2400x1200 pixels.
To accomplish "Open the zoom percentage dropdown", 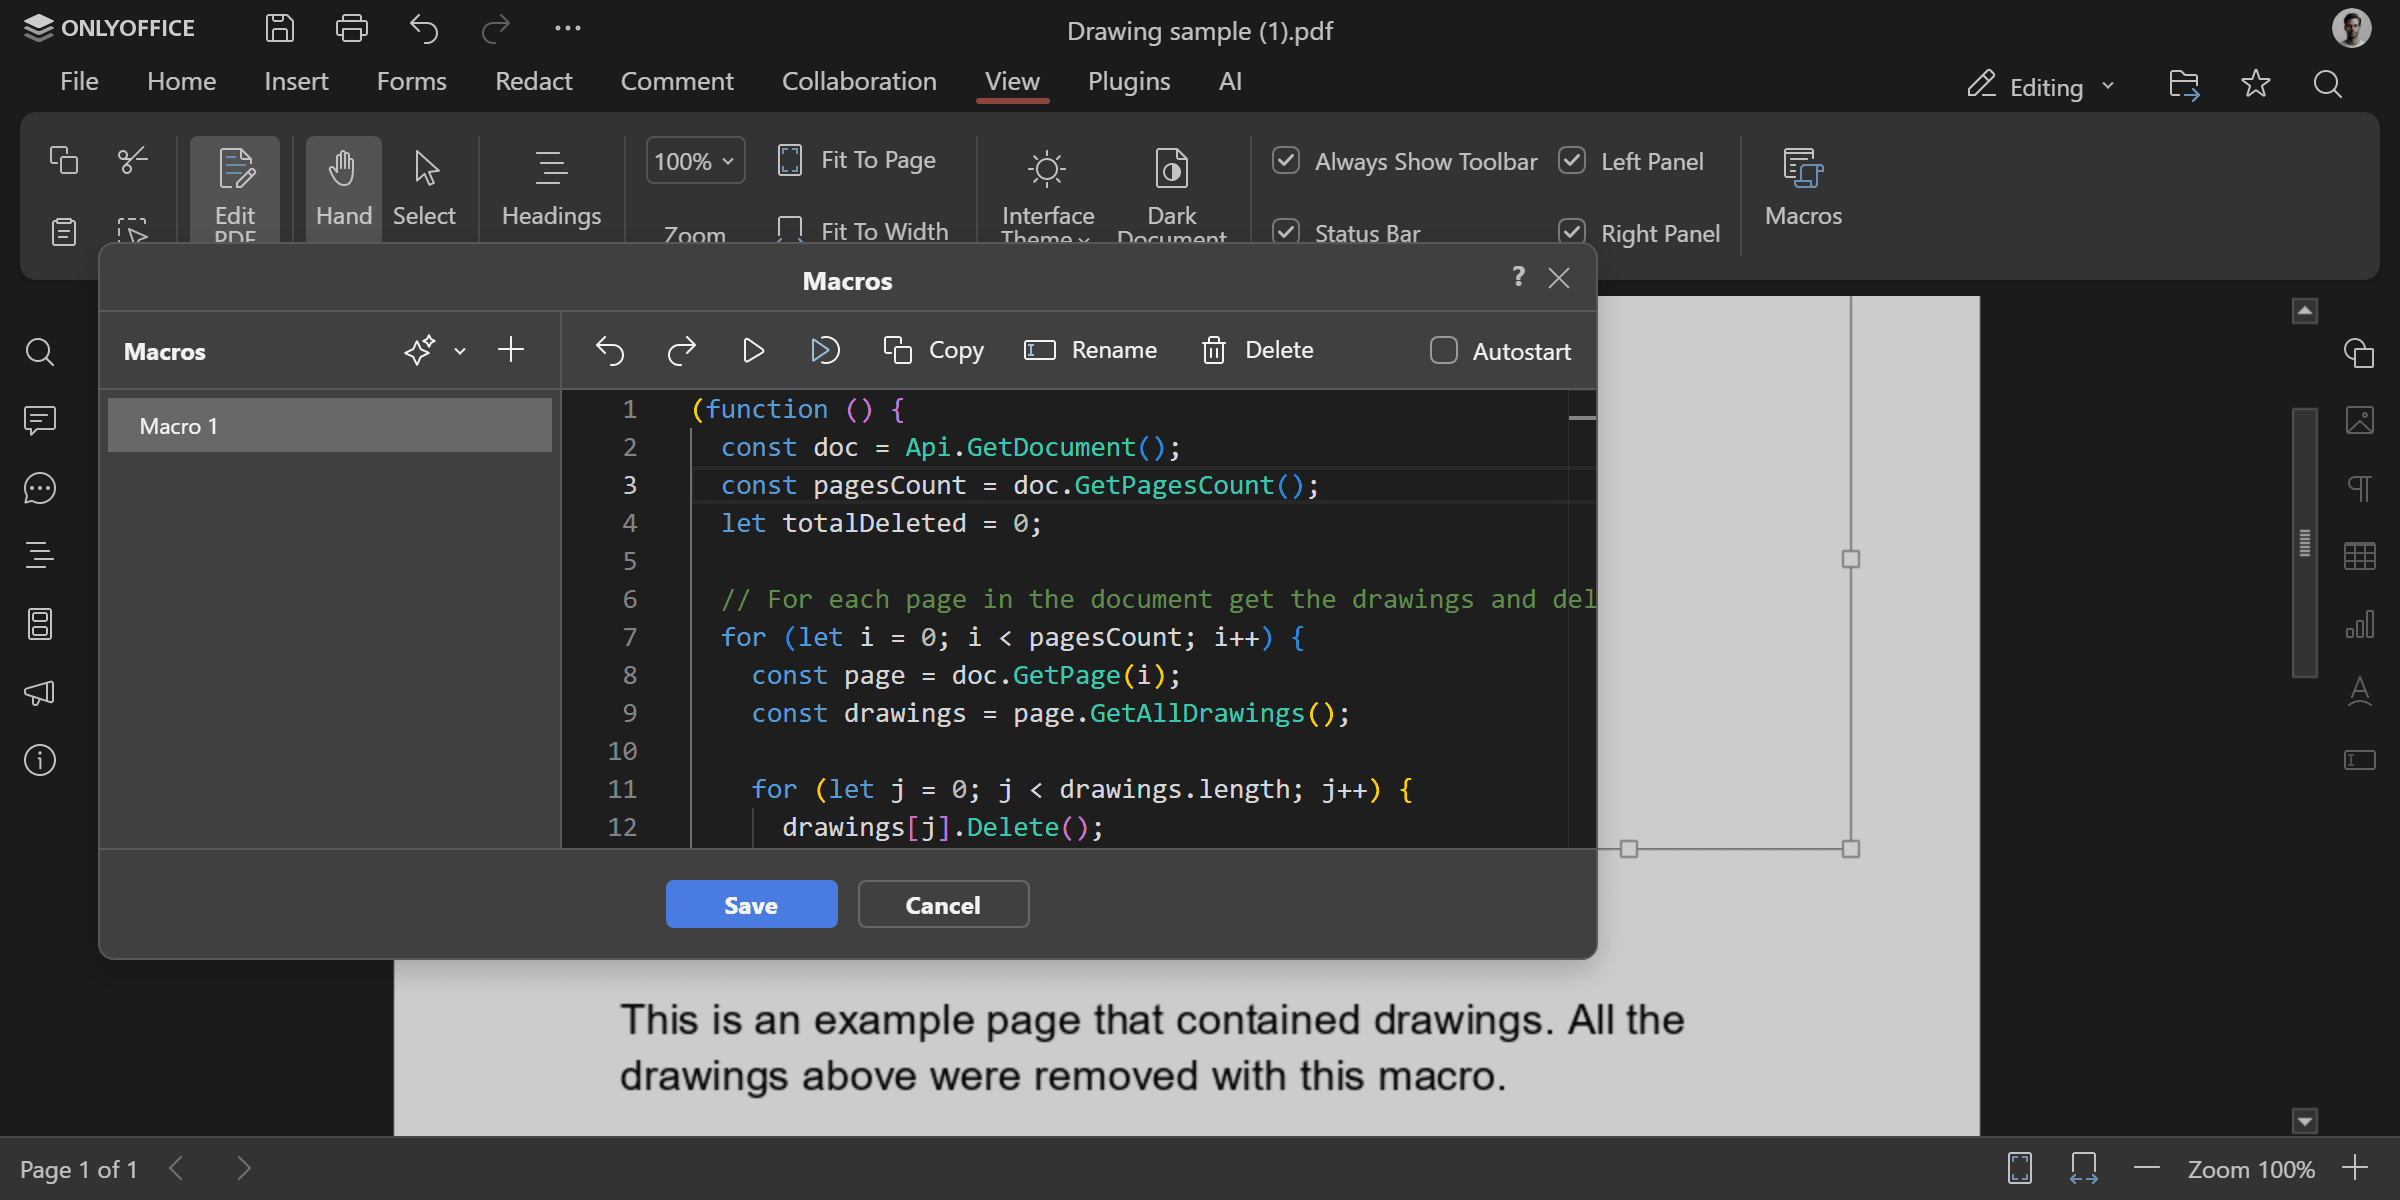I will [694, 160].
